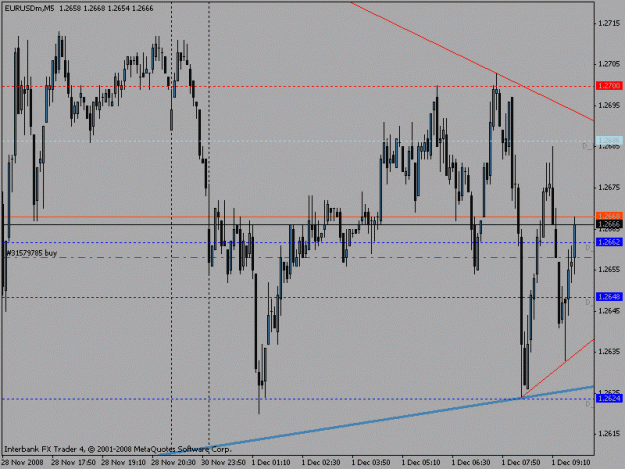Select the #31579785 buy order label

coord(31,253)
